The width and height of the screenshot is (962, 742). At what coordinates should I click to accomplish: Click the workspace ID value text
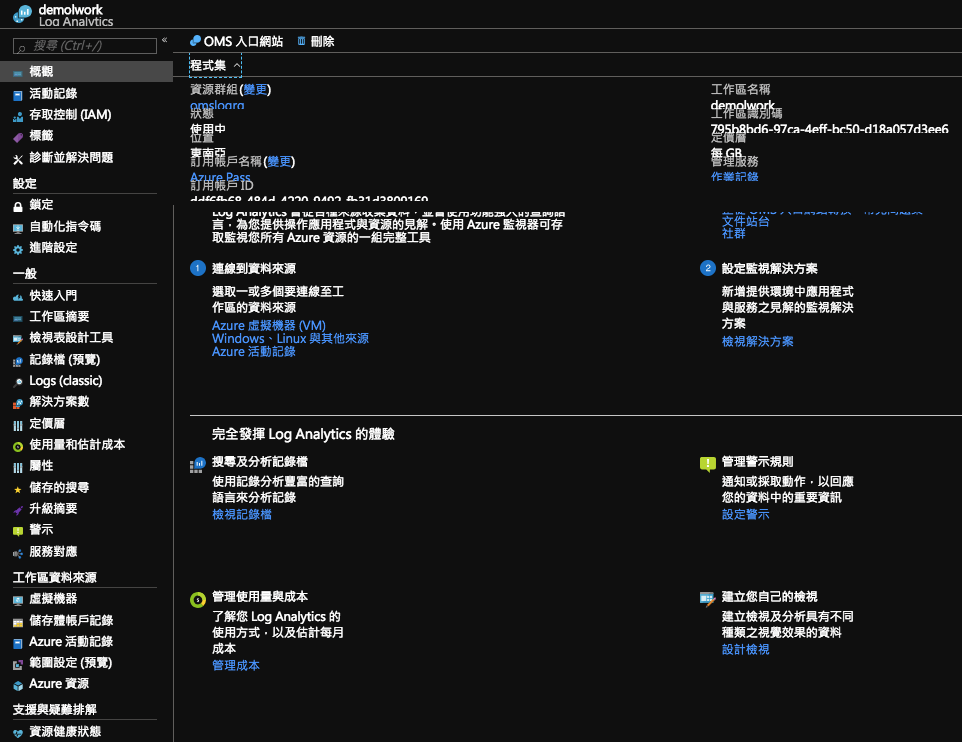(829, 129)
